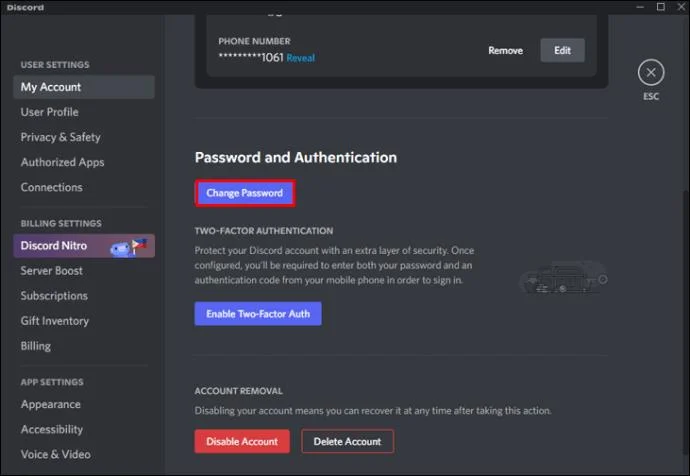Click Disable Account button

(x=242, y=441)
